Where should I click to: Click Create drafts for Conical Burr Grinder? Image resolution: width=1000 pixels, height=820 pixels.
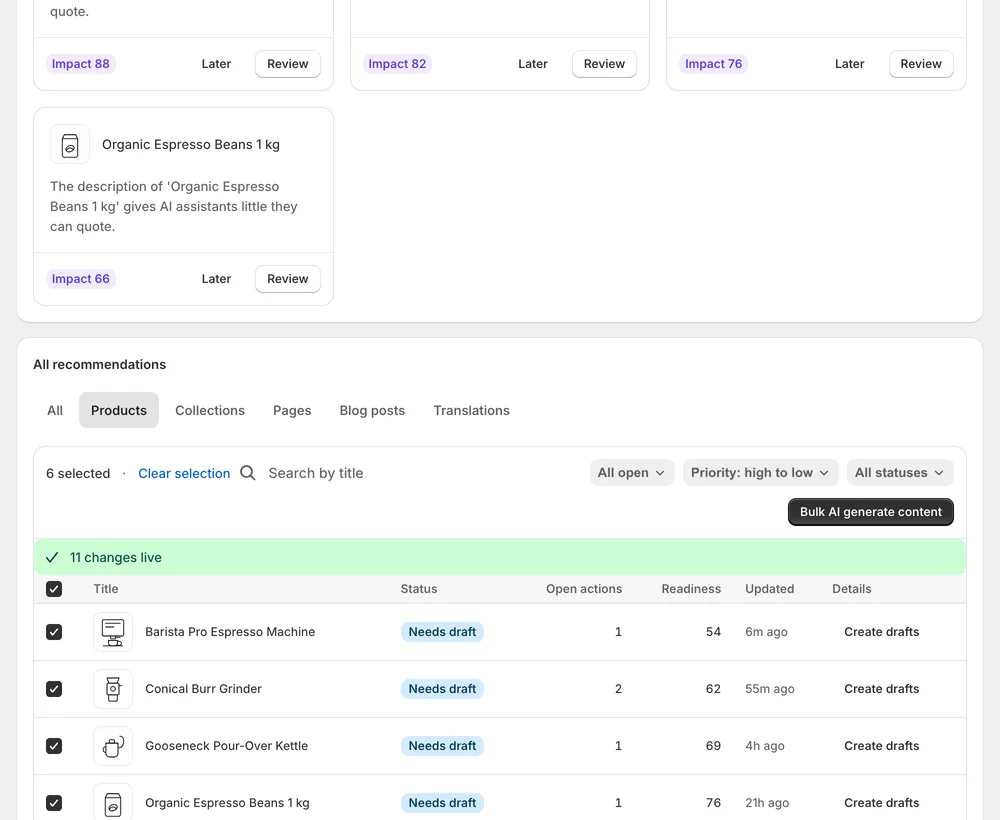tap(881, 689)
